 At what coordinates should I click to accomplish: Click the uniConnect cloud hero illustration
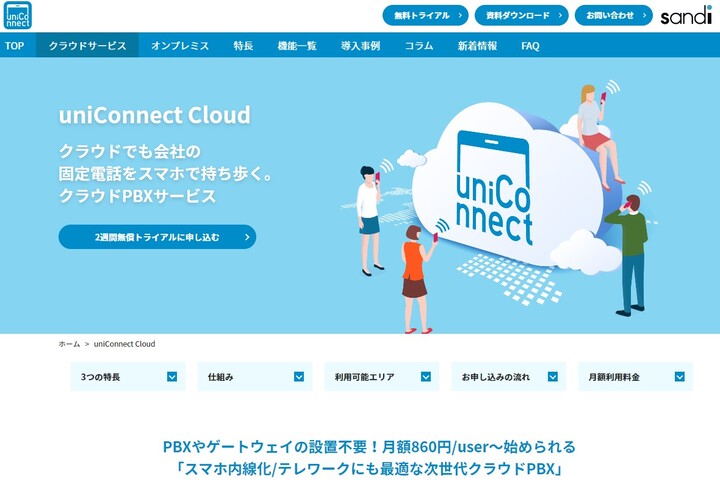(501, 202)
